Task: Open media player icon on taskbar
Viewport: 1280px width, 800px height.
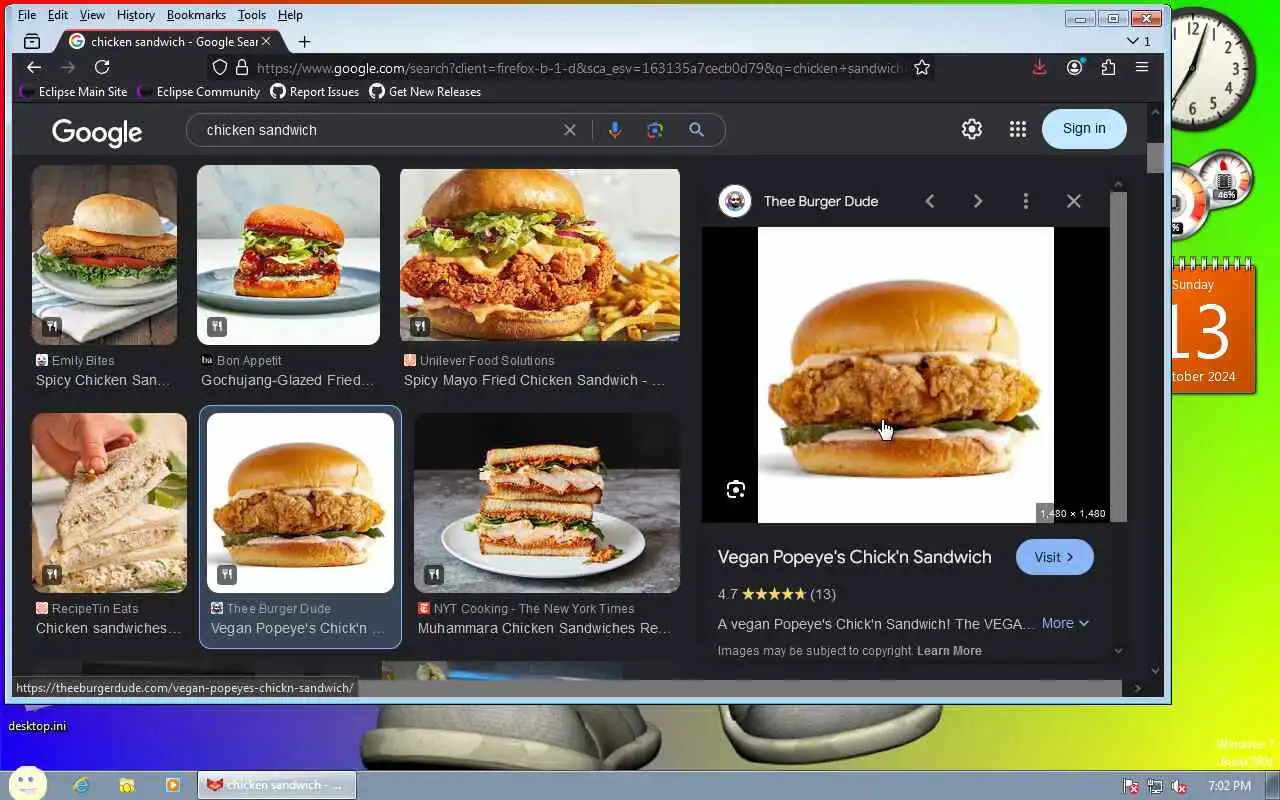Action: [173, 785]
